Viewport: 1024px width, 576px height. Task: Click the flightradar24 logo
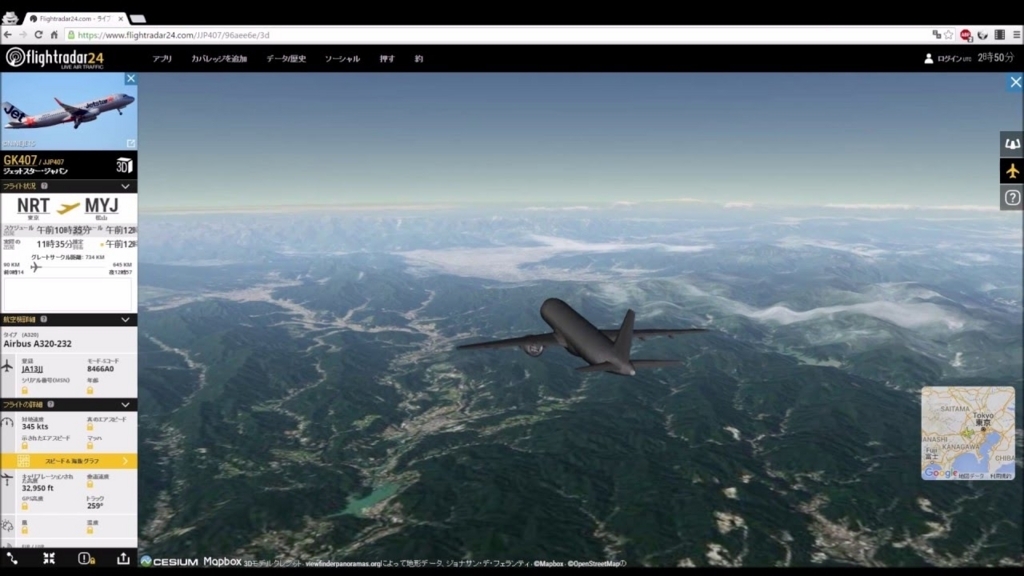[x=55, y=58]
